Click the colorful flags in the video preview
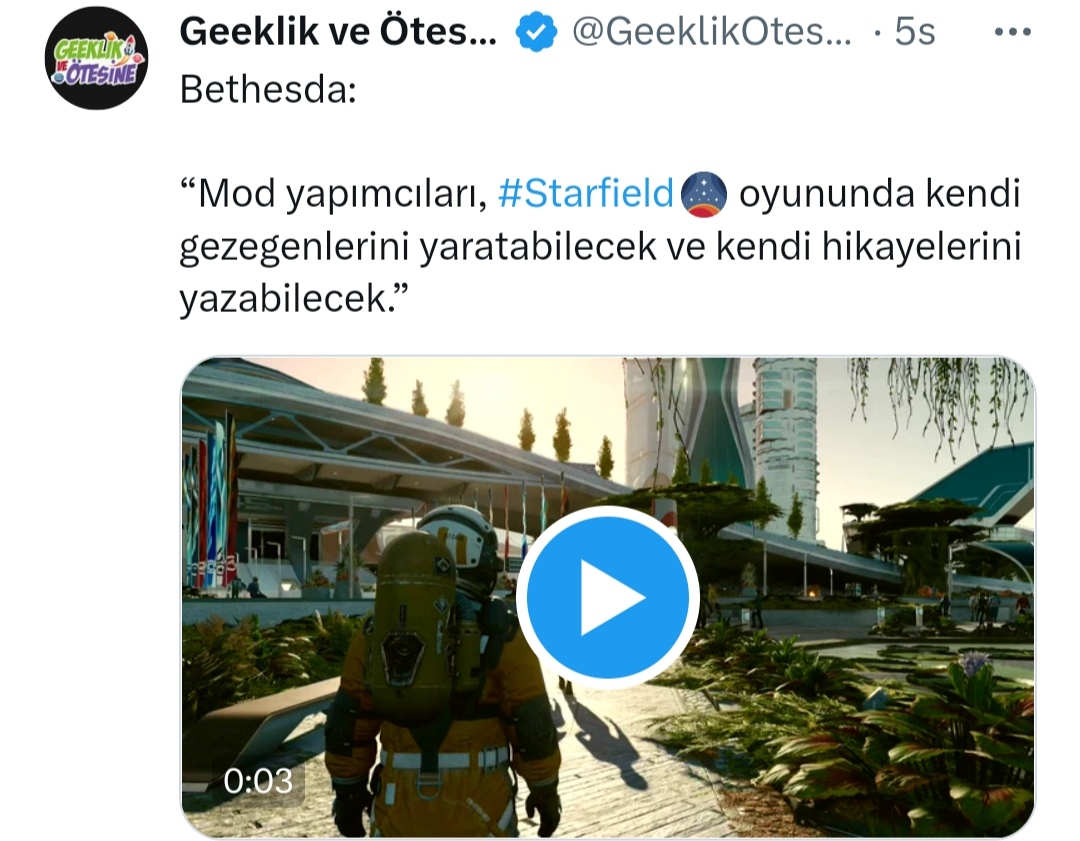Image resolution: width=1080 pixels, height=841 pixels. pos(210,501)
